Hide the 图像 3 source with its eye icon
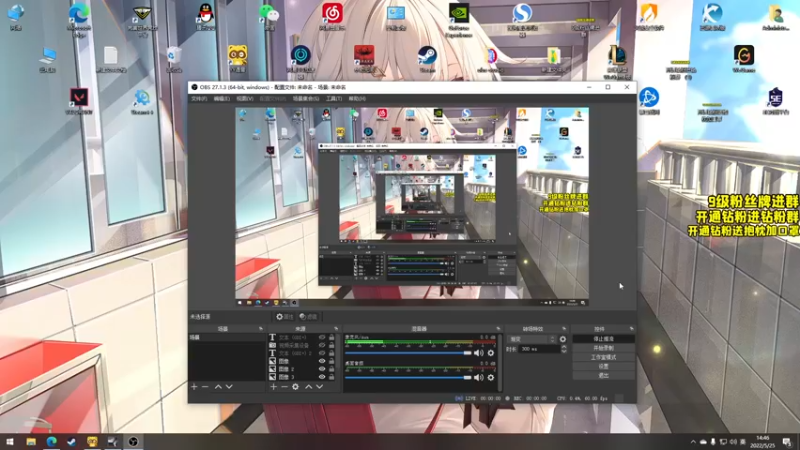 pos(322,377)
